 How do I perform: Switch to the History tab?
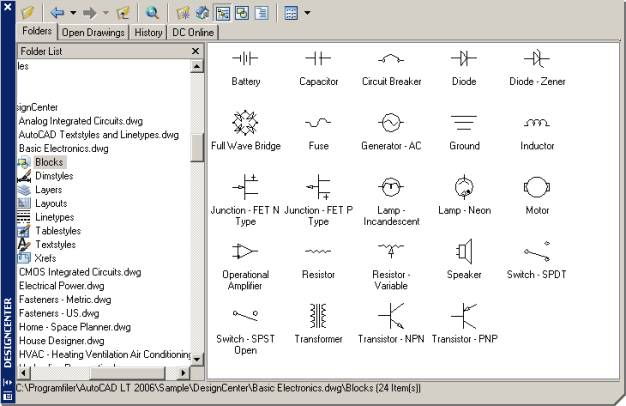pyautogui.click(x=148, y=33)
